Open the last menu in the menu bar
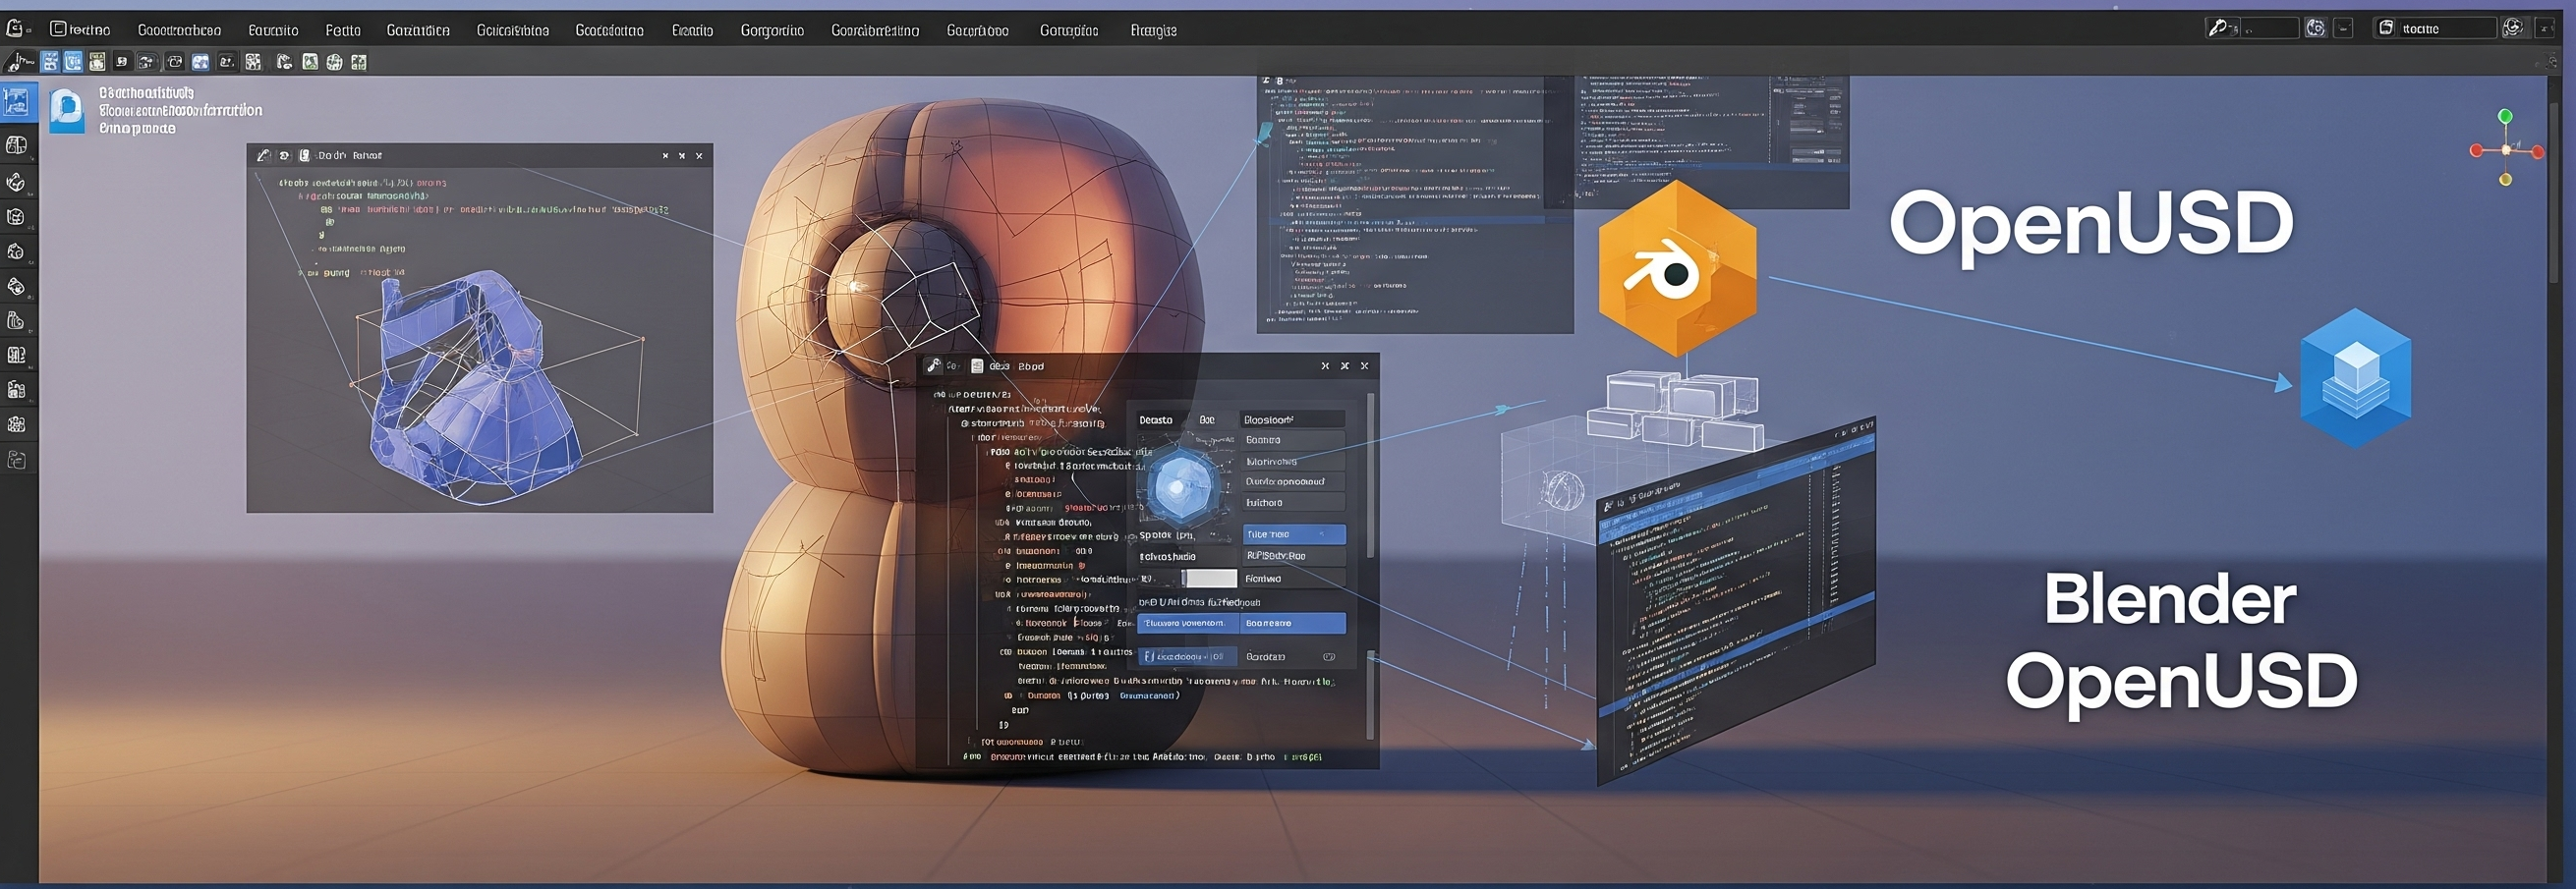The height and width of the screenshot is (889, 2576). [1152, 30]
